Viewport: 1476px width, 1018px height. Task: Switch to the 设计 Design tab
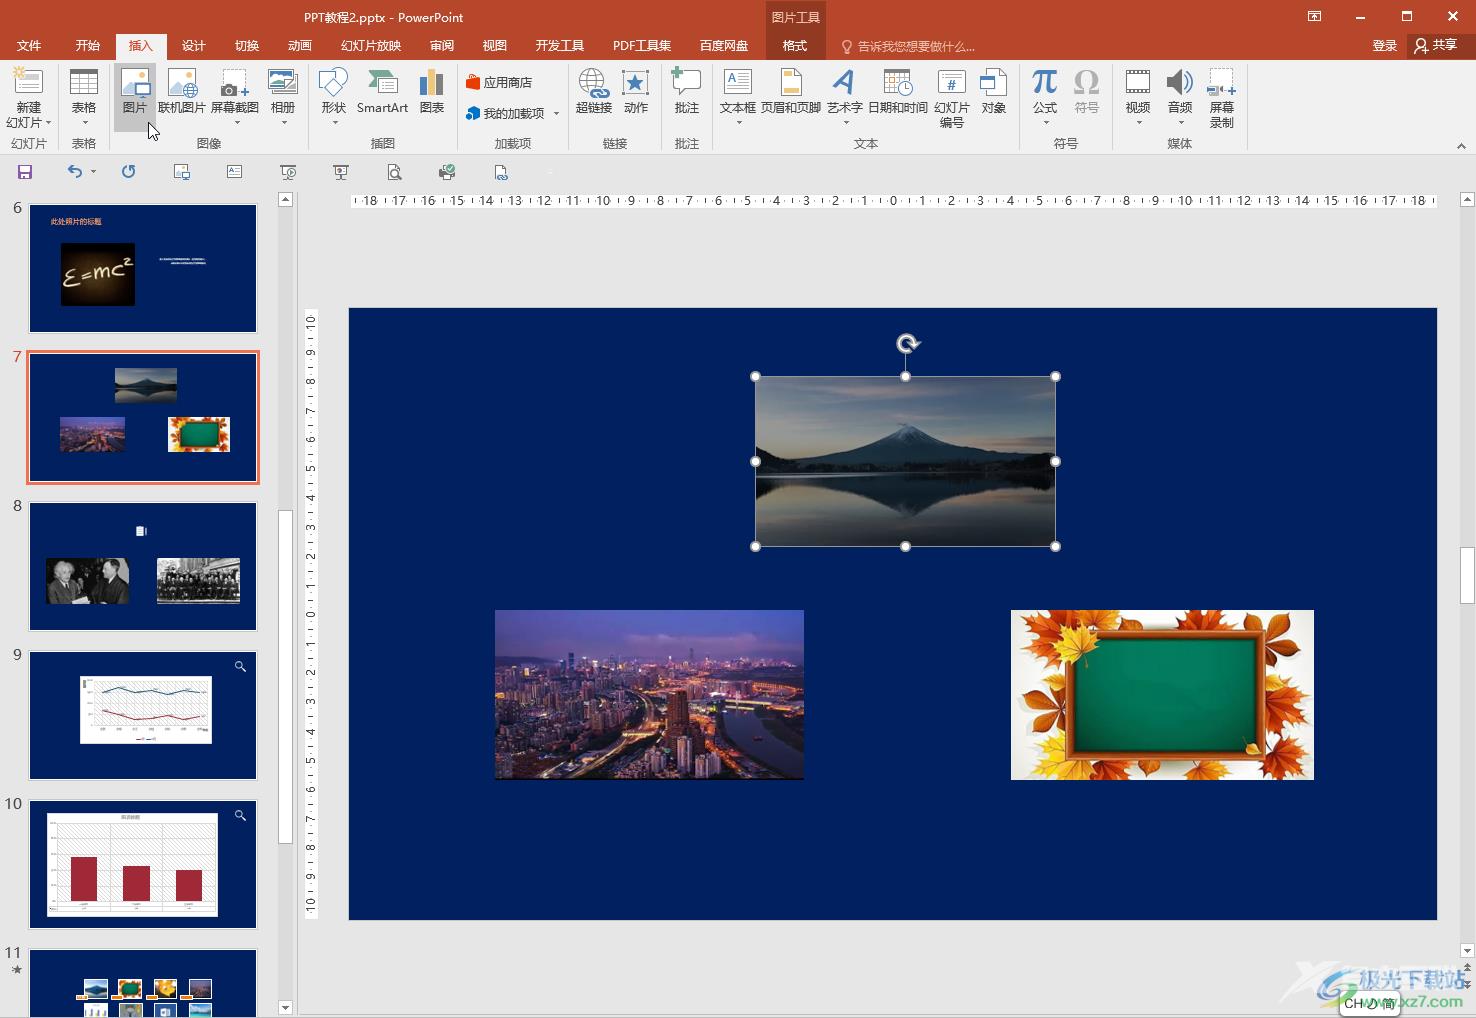tap(193, 45)
